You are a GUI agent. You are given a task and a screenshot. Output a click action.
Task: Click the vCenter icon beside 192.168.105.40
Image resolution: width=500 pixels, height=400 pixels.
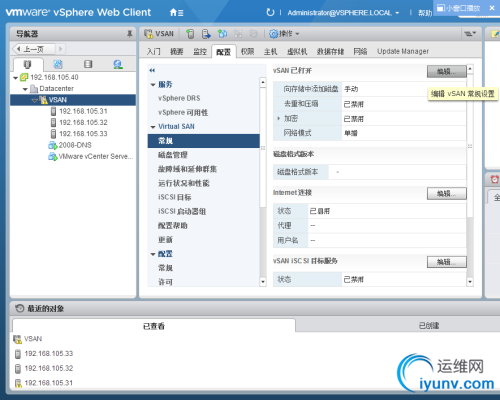pos(24,77)
